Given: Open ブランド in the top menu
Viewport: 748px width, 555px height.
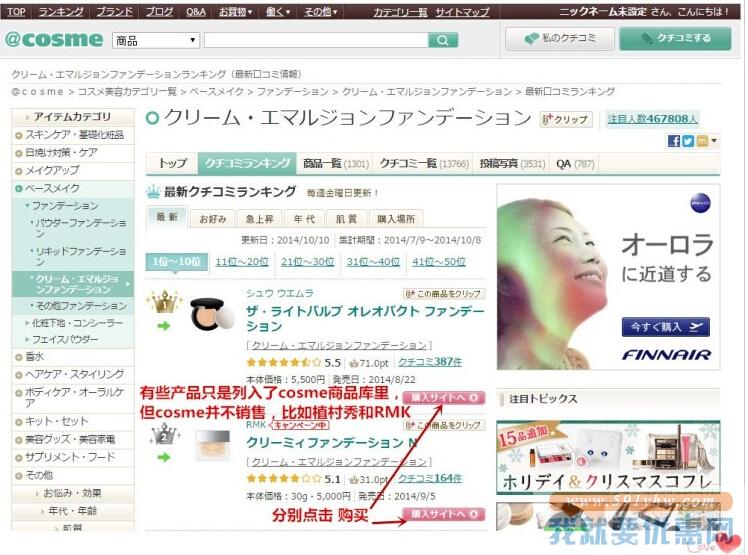Looking at the screenshot, I should [x=114, y=11].
